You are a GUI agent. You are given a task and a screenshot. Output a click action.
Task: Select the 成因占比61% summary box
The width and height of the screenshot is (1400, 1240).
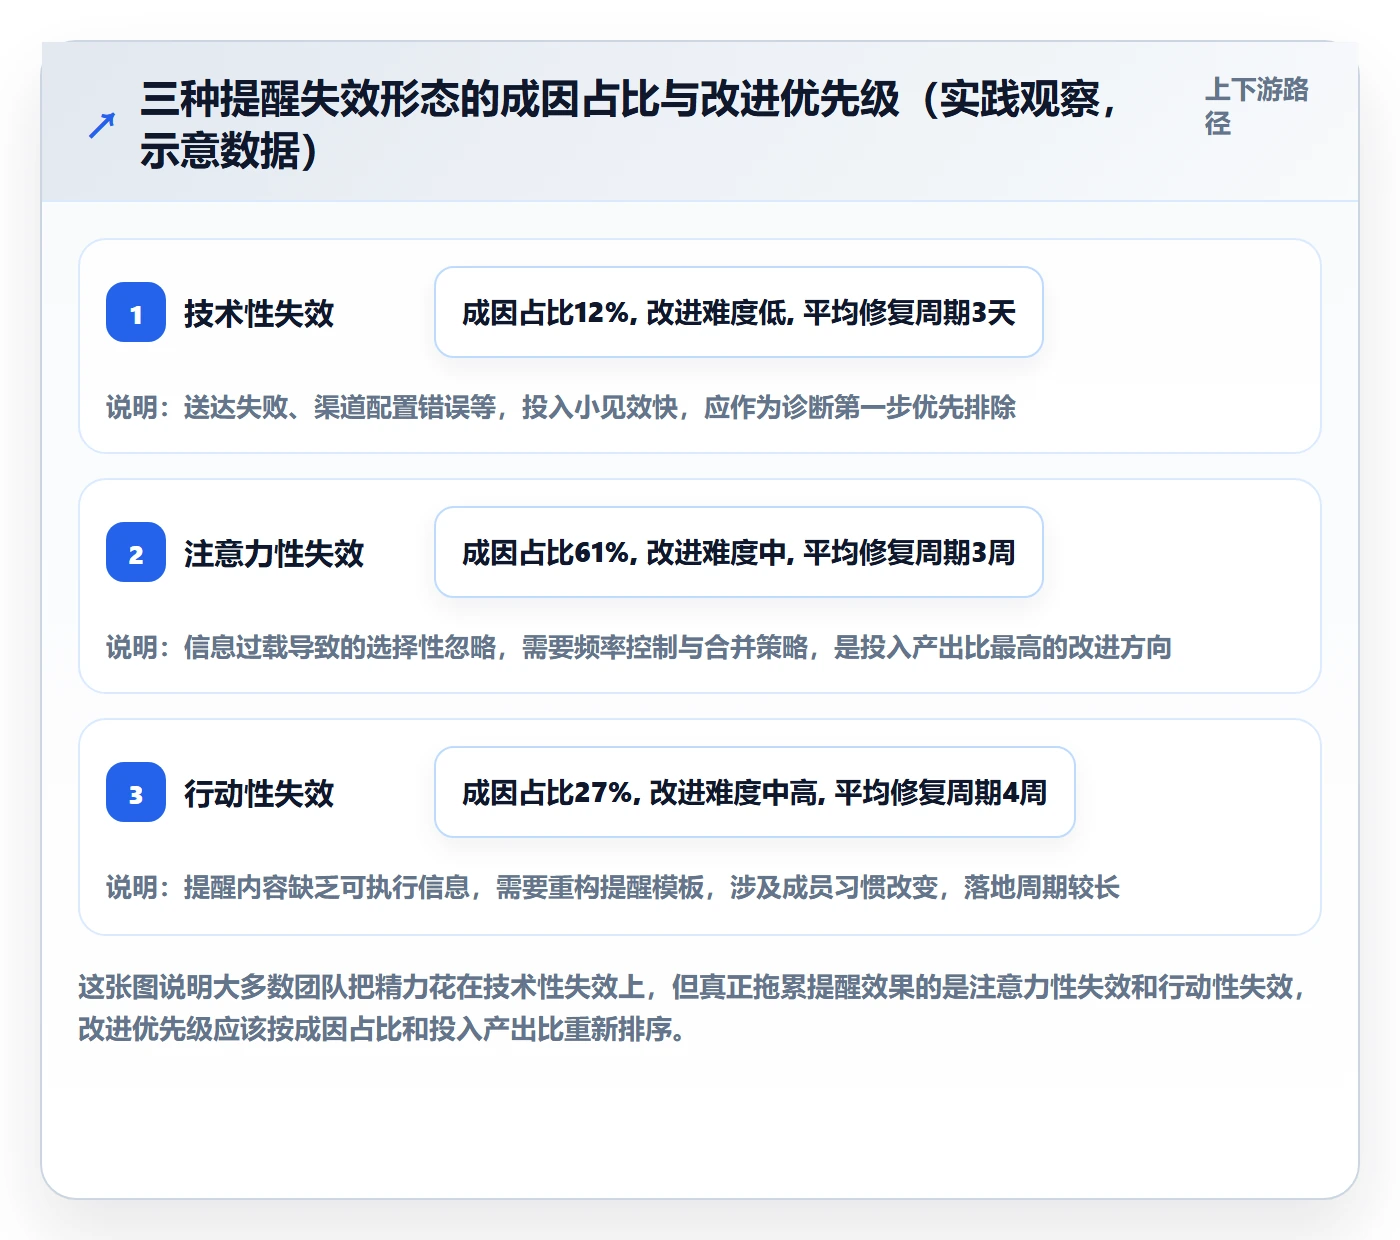739,552
